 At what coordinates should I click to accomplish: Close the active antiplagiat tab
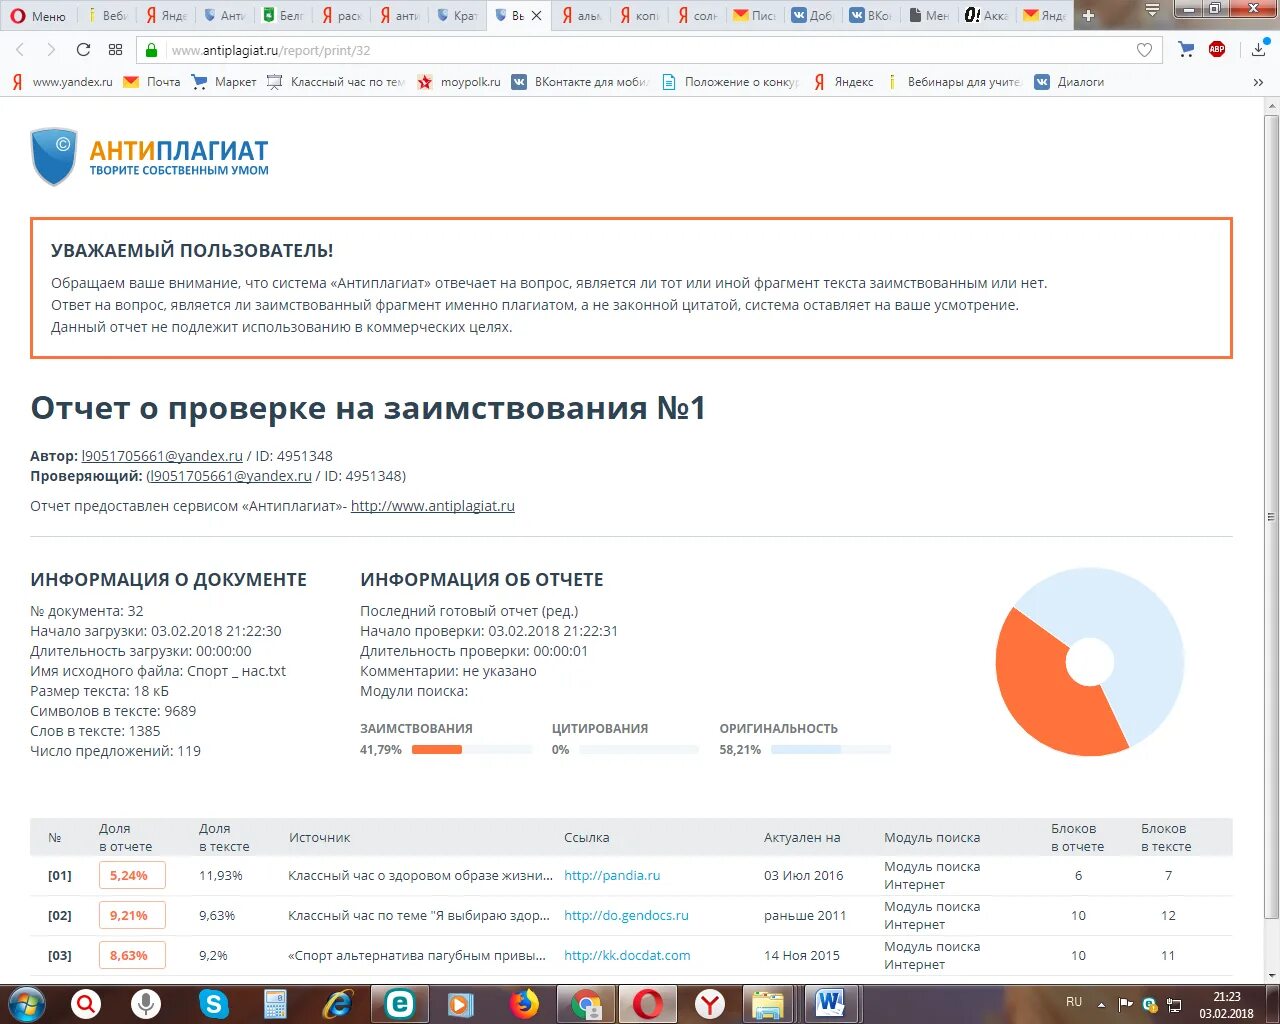click(536, 16)
